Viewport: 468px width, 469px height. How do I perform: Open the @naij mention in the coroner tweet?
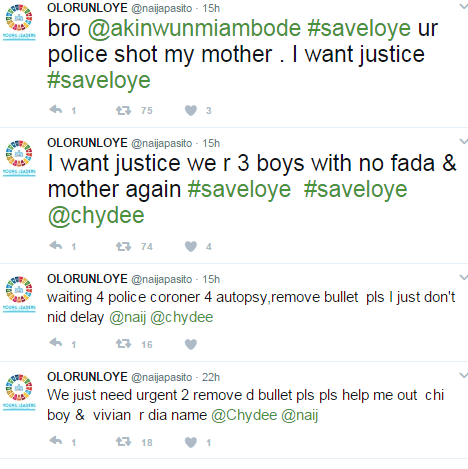128,318
